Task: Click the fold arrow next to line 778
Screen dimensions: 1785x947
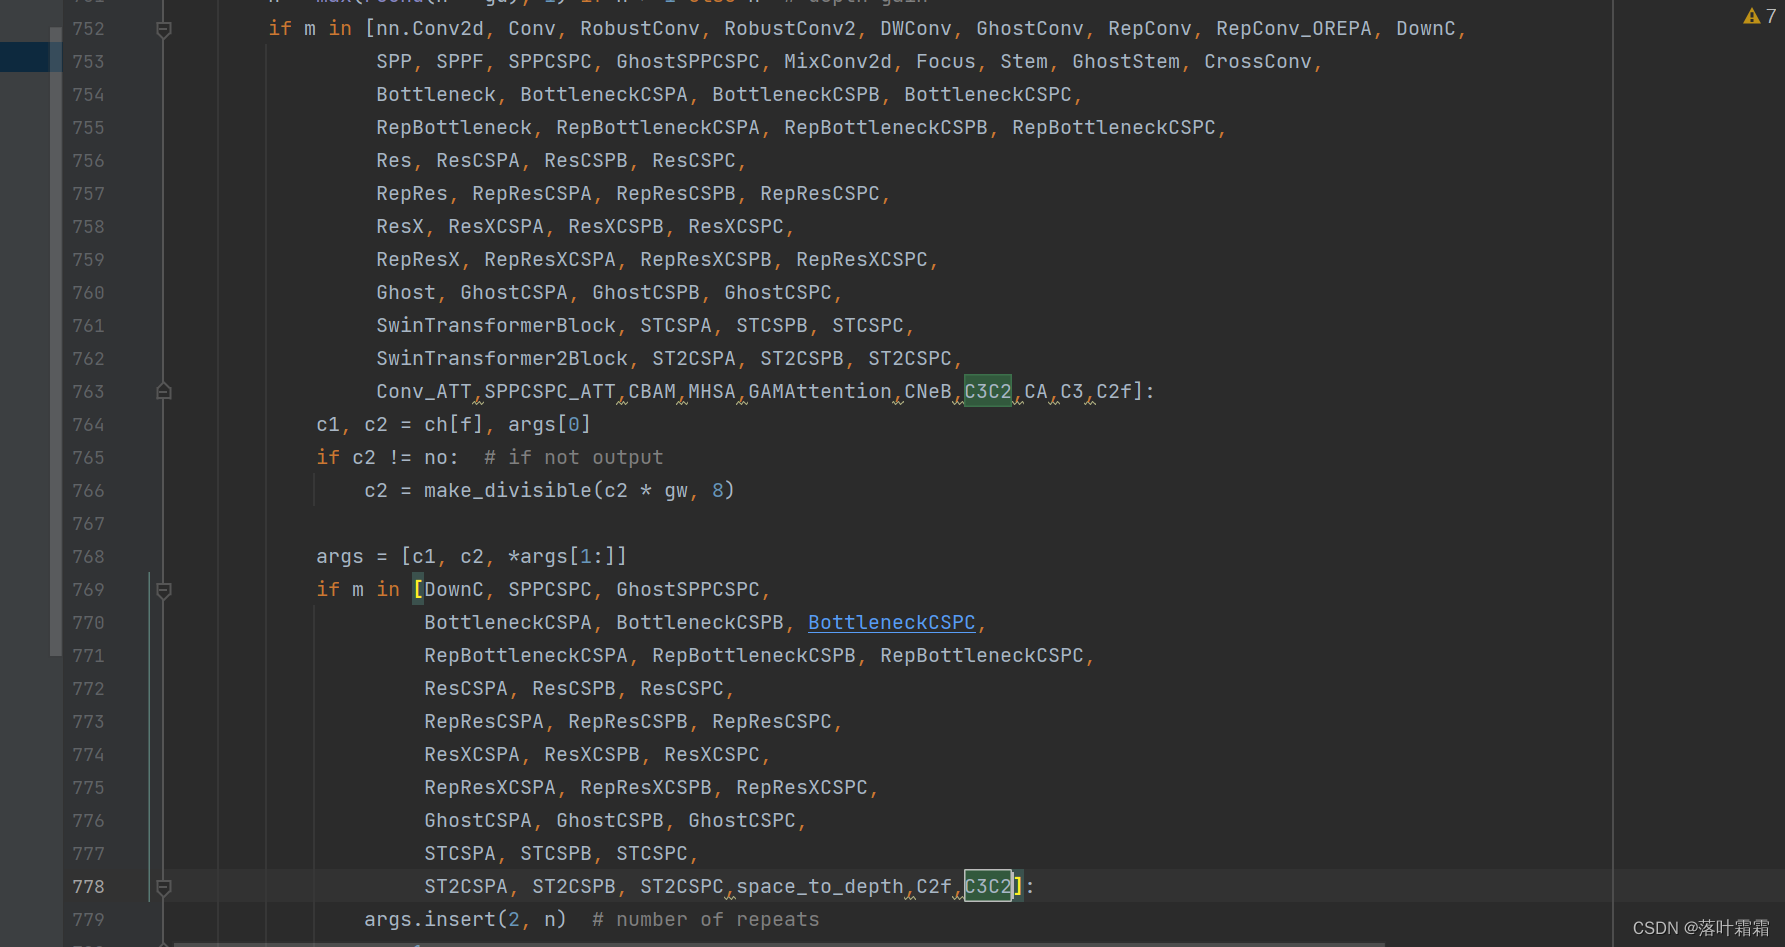Action: pos(163,886)
